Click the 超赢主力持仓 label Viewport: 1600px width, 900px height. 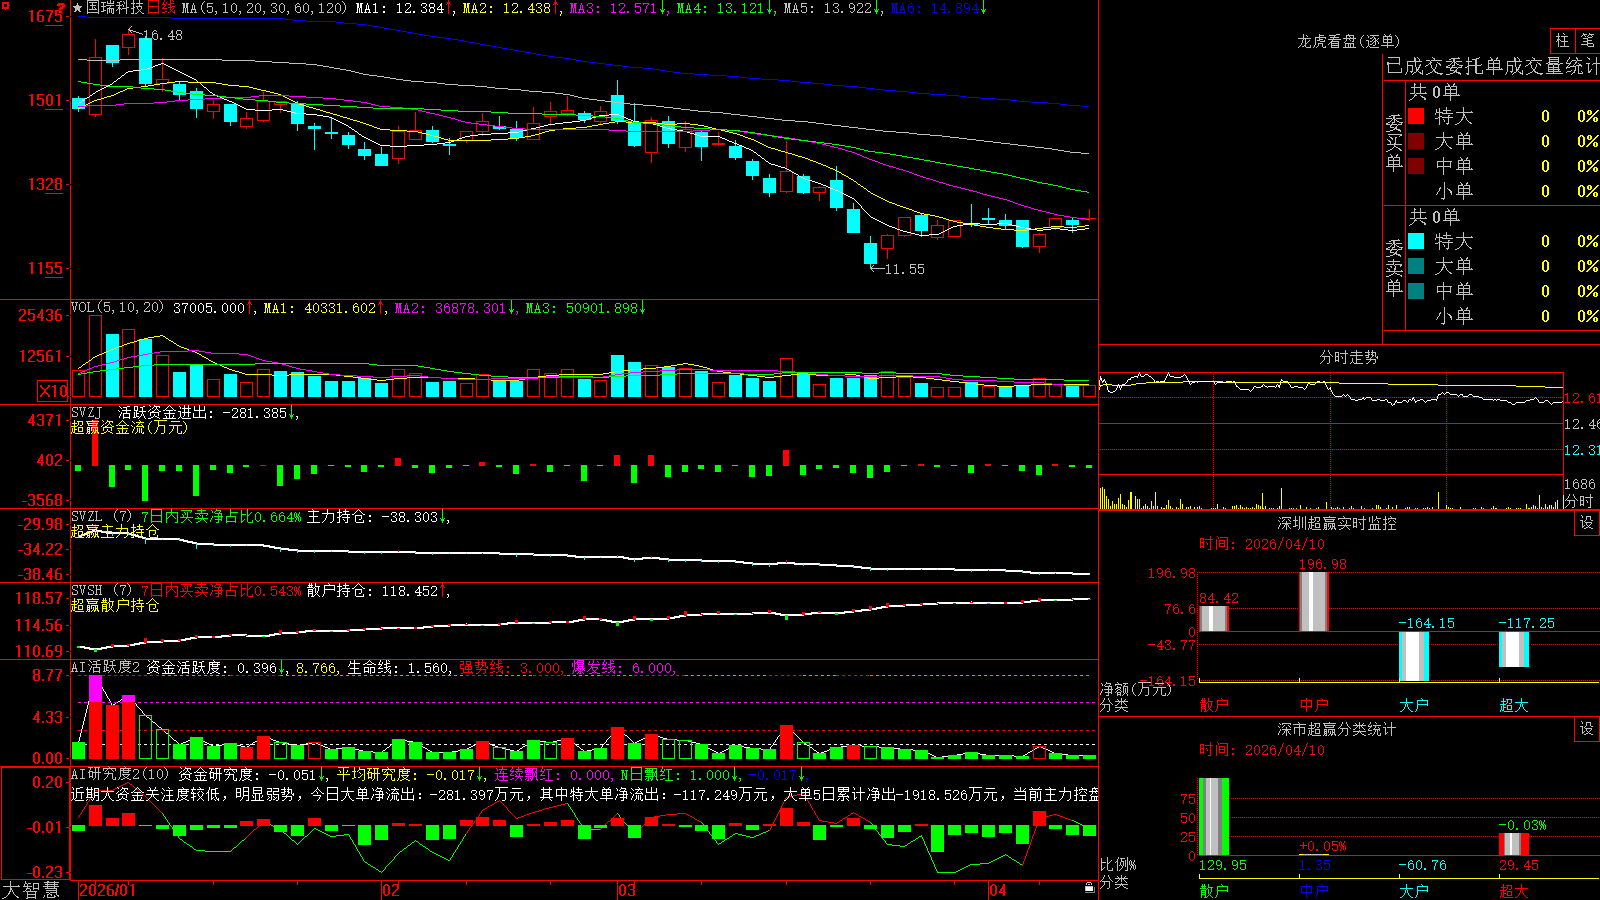coord(115,531)
